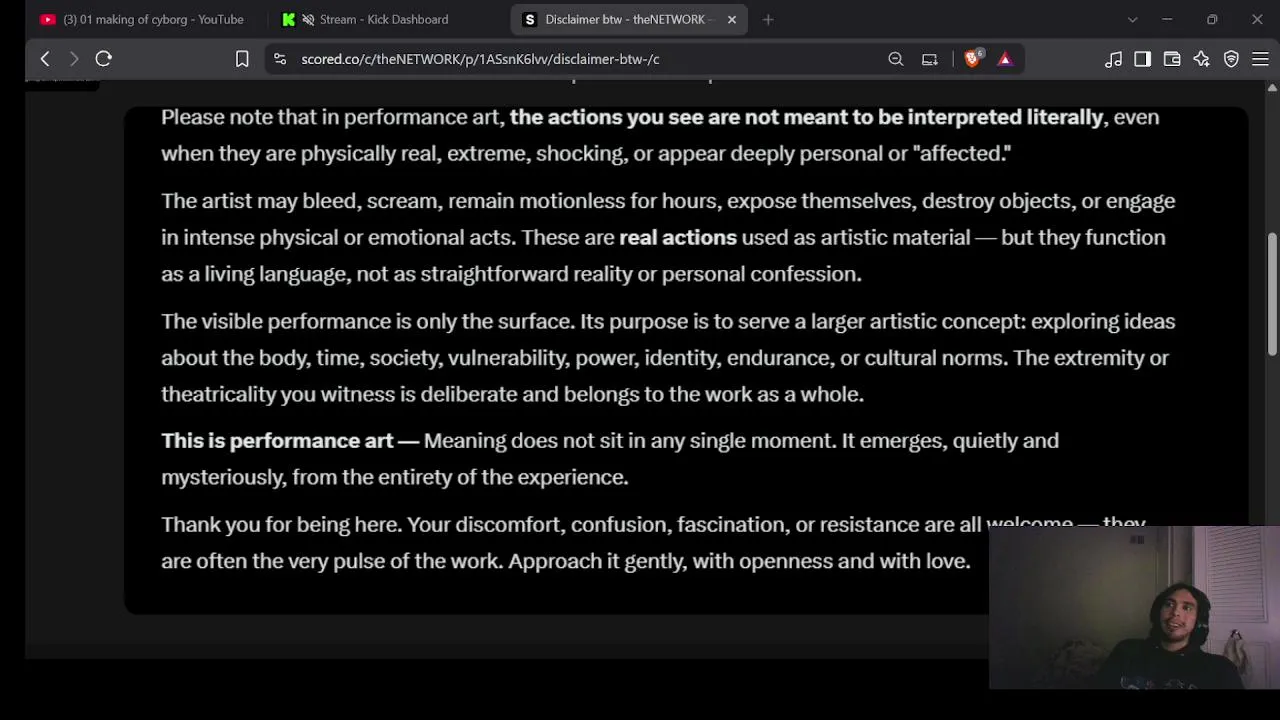Viewport: 1280px width, 720px height.
Task: Go back to the previous page
Action: pos(45,59)
